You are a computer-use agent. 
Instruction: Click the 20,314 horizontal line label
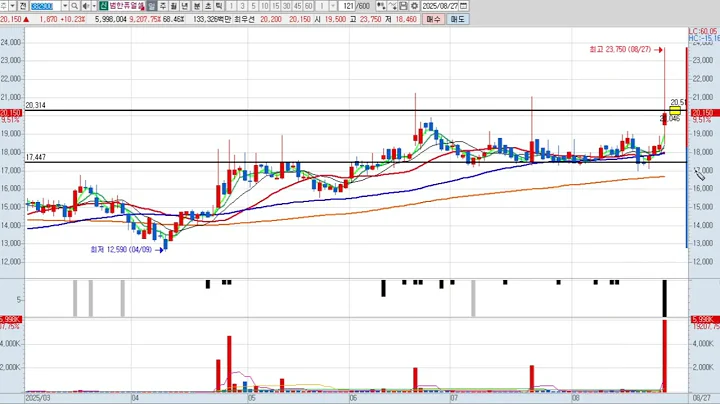35,105
